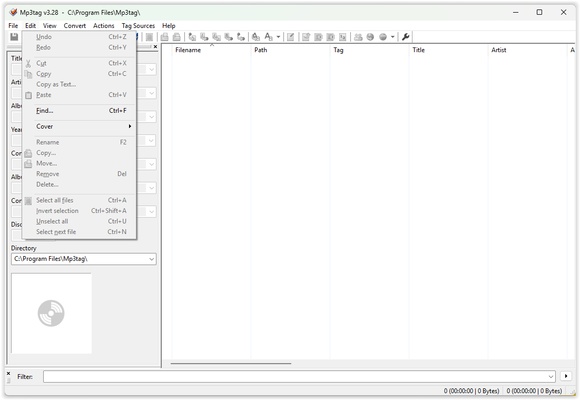Choose Remove Del menu entry
580x400 pixels.
point(79,174)
